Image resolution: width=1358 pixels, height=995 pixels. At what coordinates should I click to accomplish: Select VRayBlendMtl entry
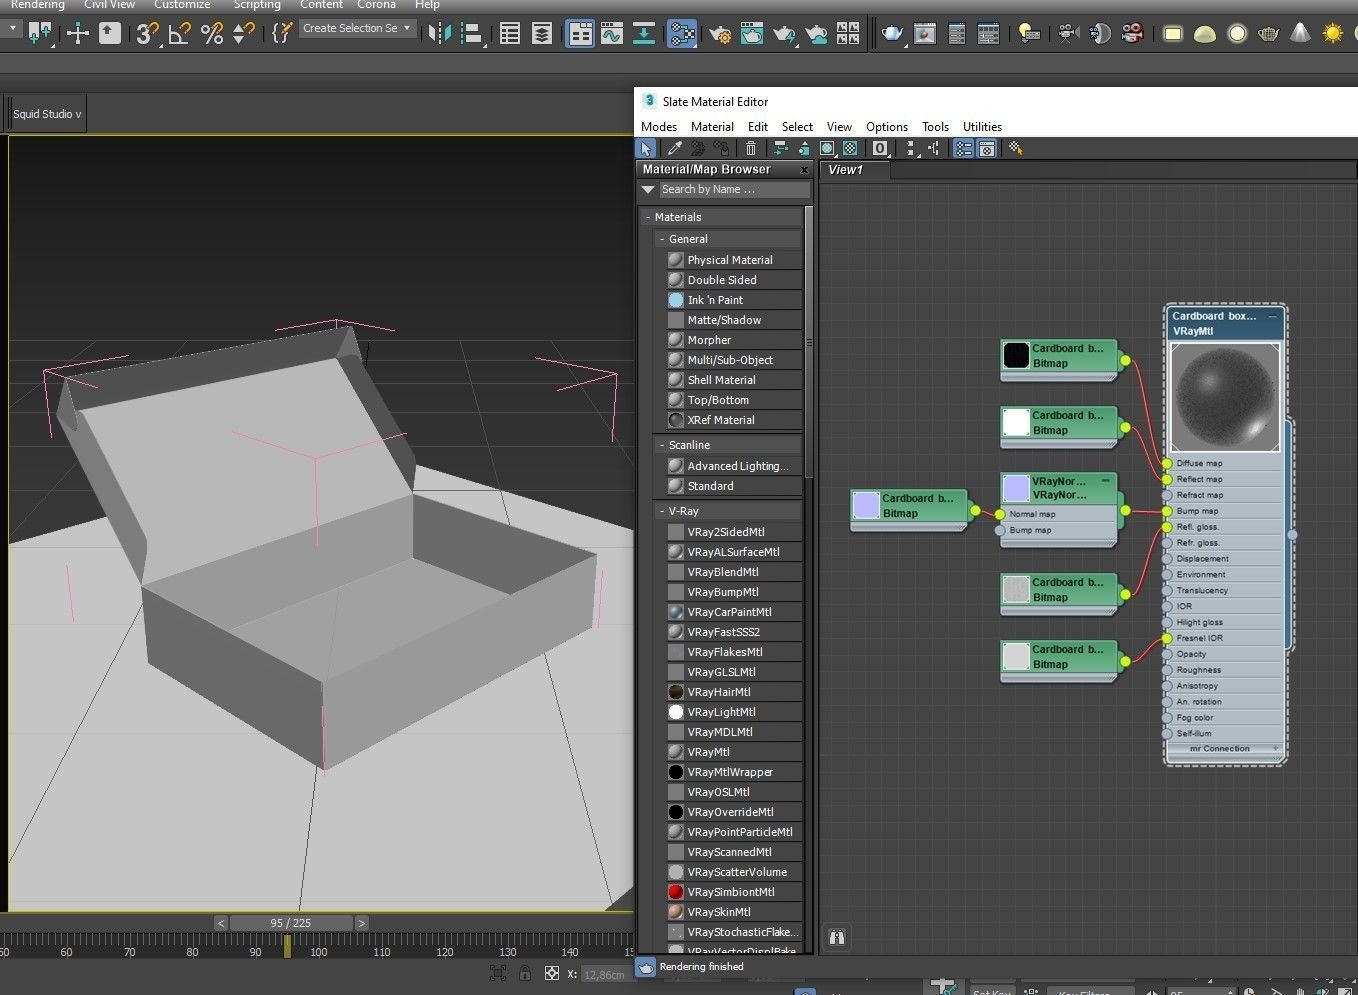[733, 572]
